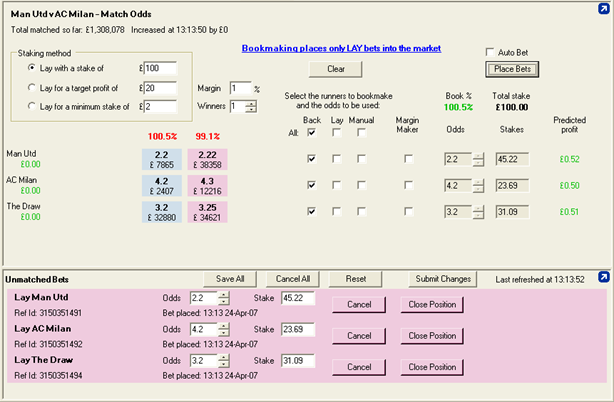Cancel the Lay Man Utd bet
614x402 pixels.
[x=359, y=305]
